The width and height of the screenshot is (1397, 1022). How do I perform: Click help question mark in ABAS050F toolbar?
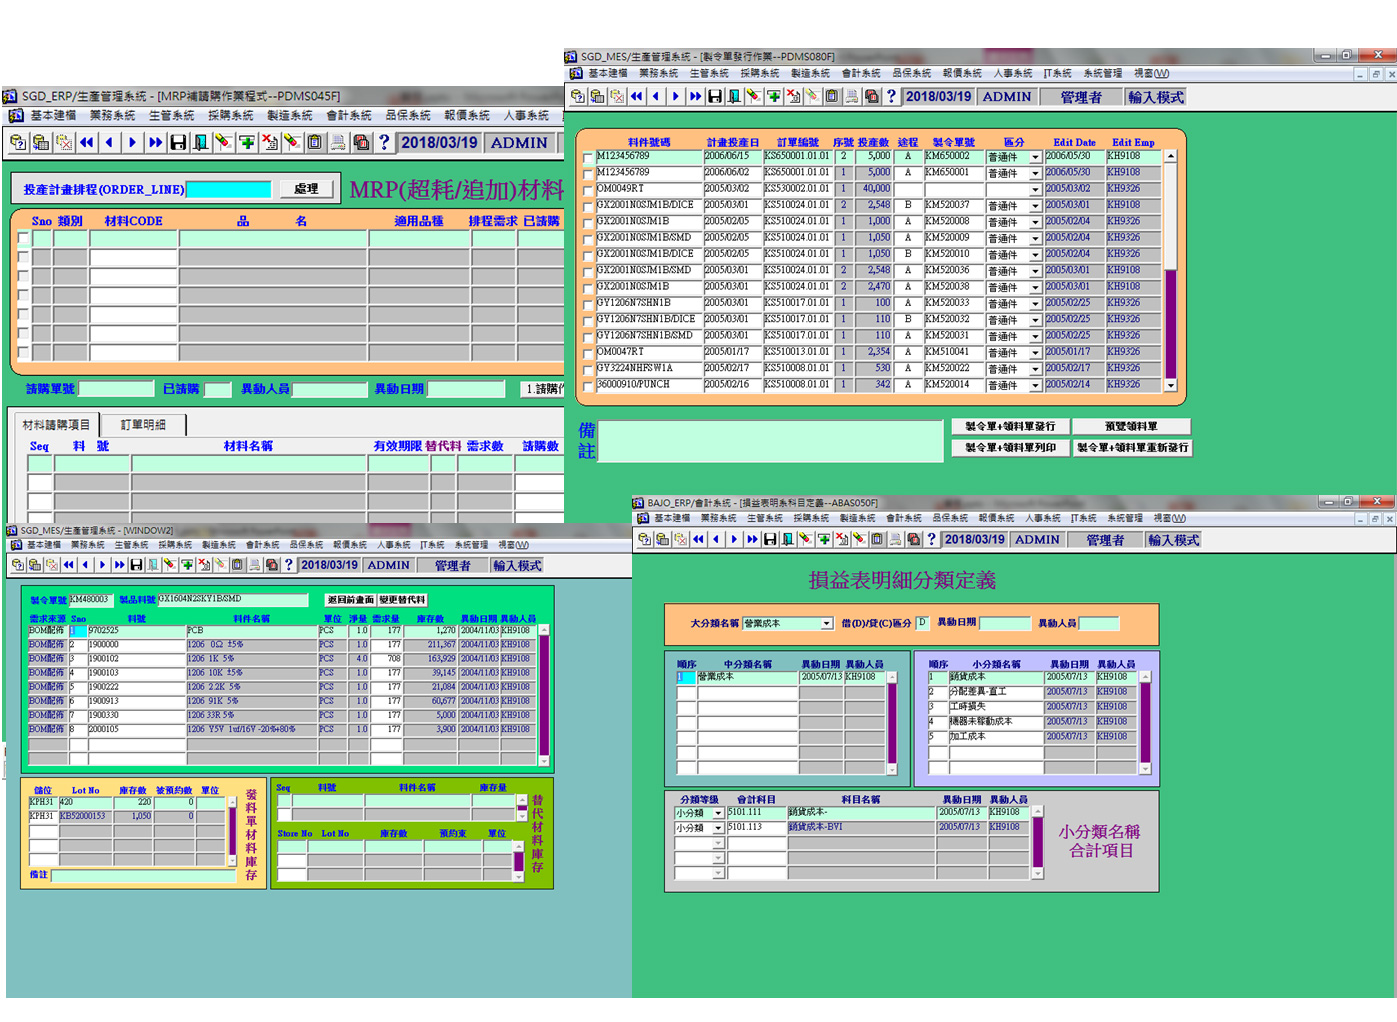click(x=931, y=540)
